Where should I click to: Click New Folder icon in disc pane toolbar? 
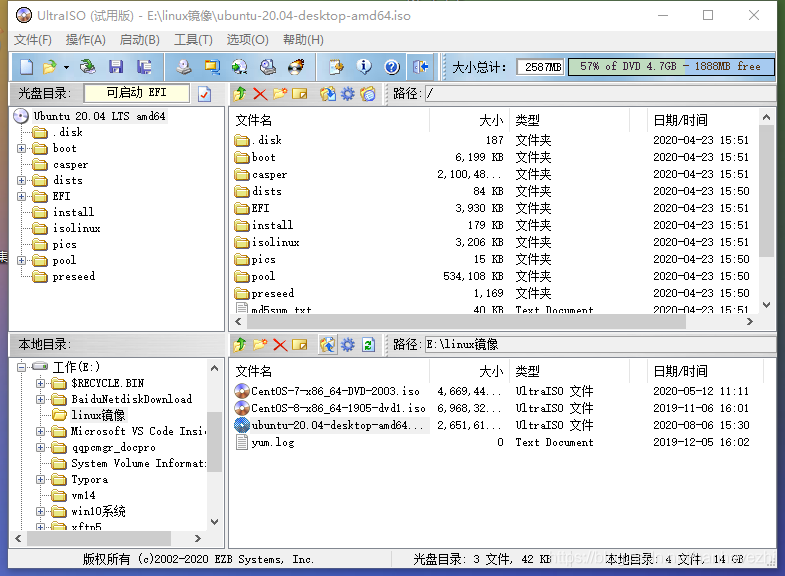[280, 94]
